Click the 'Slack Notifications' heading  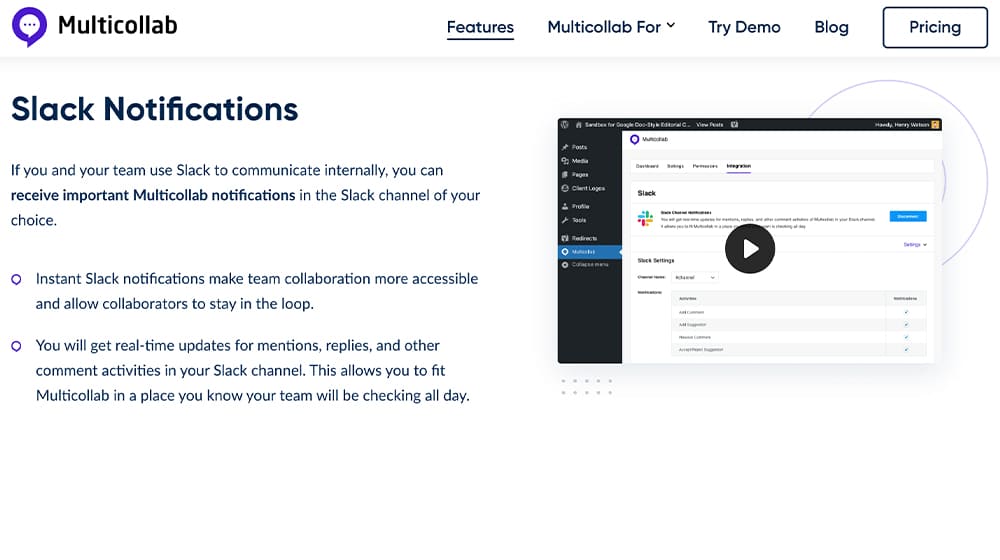pyautogui.click(x=154, y=109)
